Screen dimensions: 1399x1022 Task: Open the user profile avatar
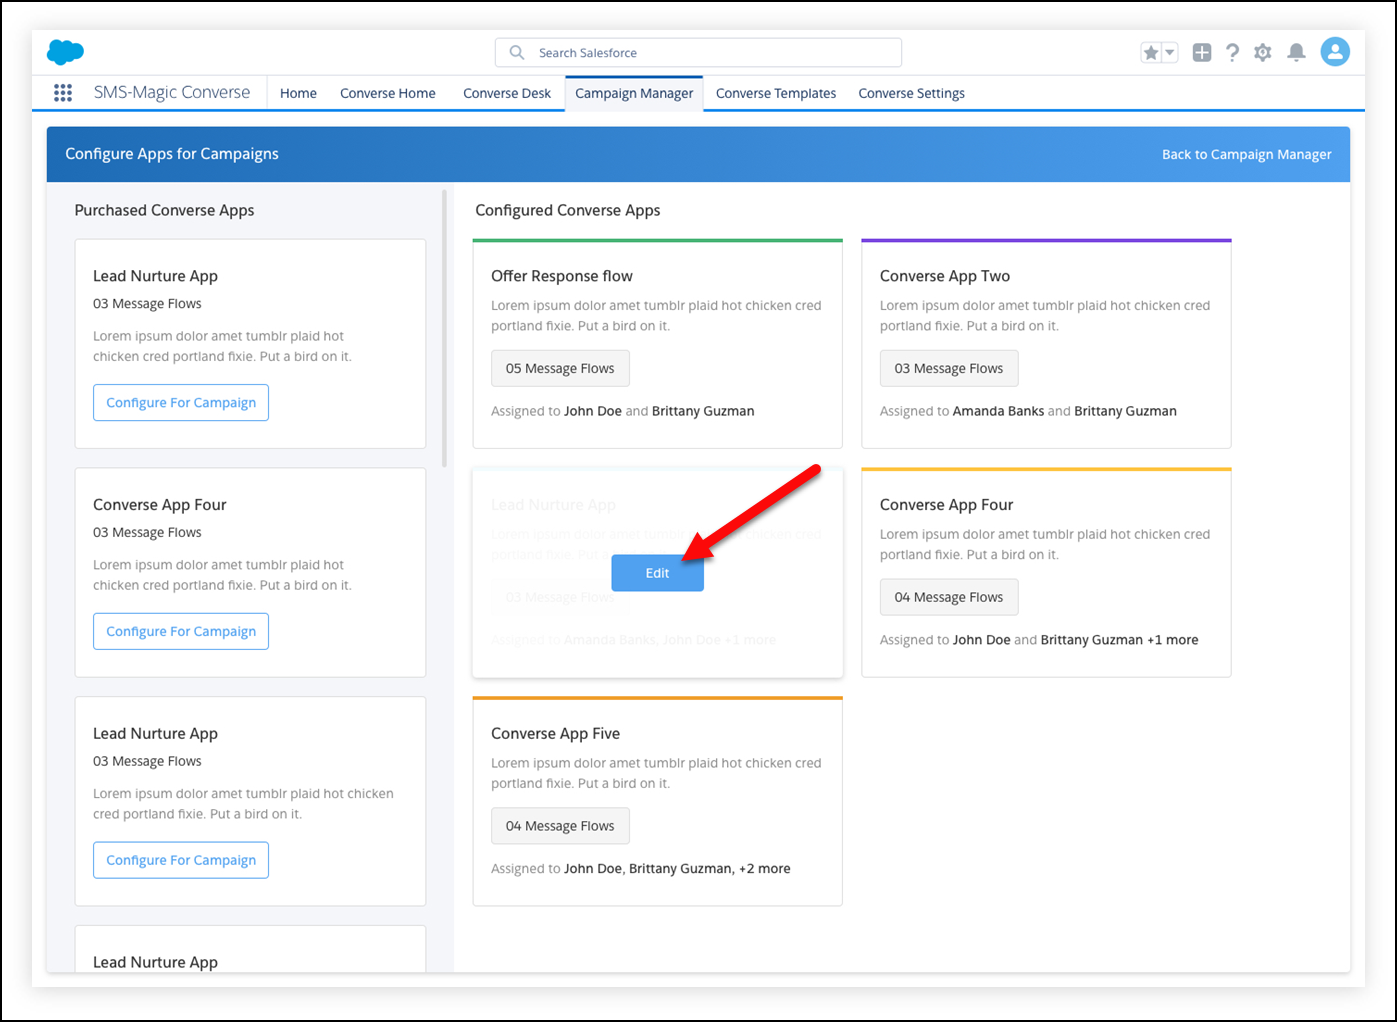(1335, 52)
